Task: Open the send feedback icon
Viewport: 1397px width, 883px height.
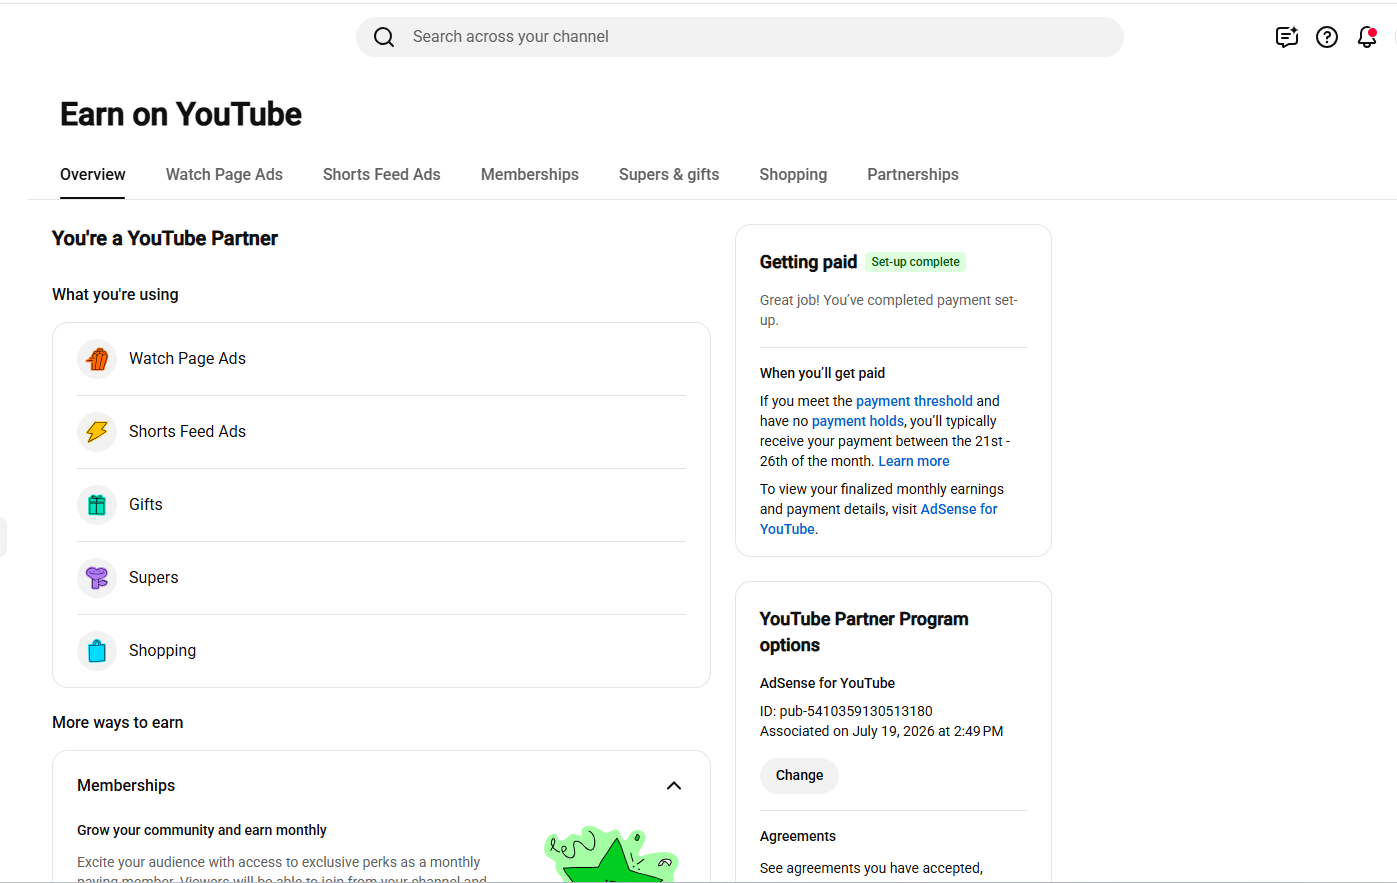Action: click(1287, 37)
